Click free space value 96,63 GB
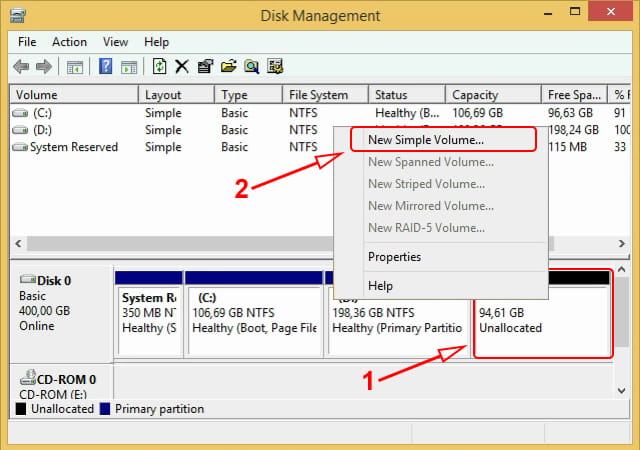 click(x=570, y=113)
